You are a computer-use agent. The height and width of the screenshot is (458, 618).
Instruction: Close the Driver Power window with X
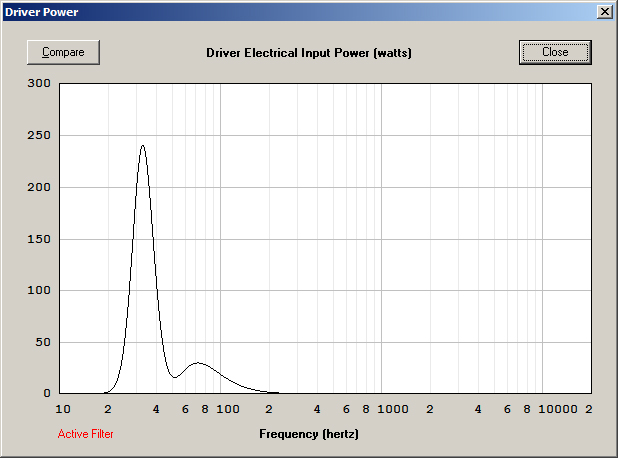pyautogui.click(x=605, y=12)
